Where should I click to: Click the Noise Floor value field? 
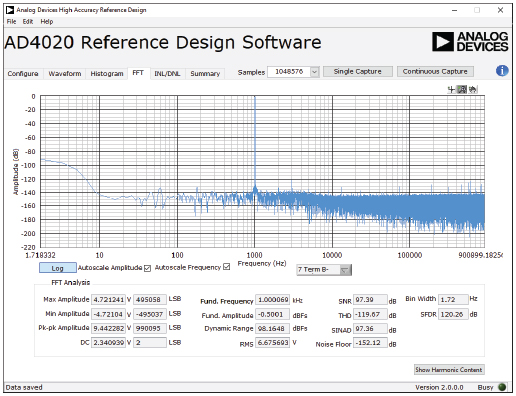pyautogui.click(x=370, y=343)
